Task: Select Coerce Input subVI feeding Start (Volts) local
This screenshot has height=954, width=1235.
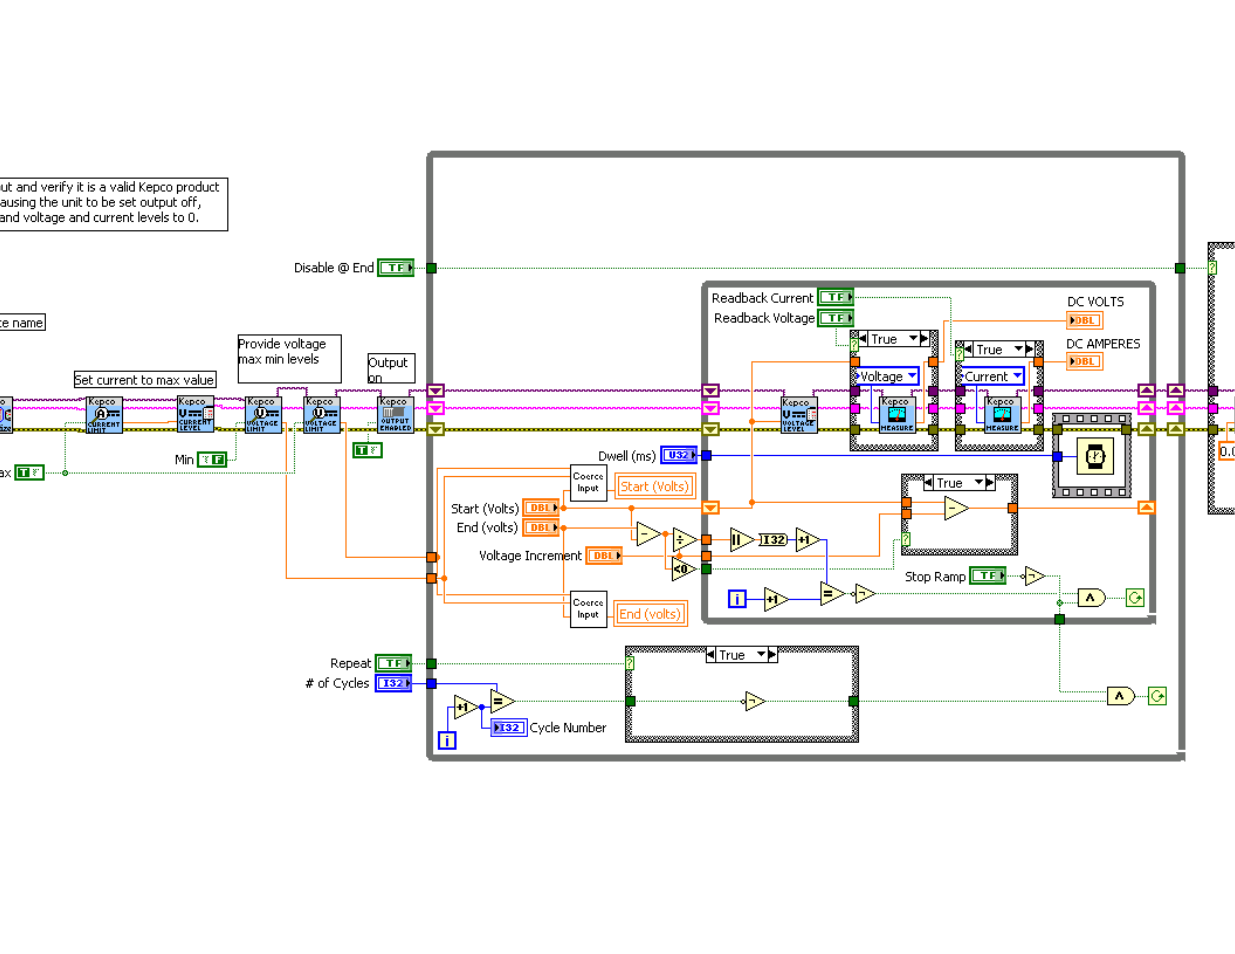Action: tap(588, 483)
